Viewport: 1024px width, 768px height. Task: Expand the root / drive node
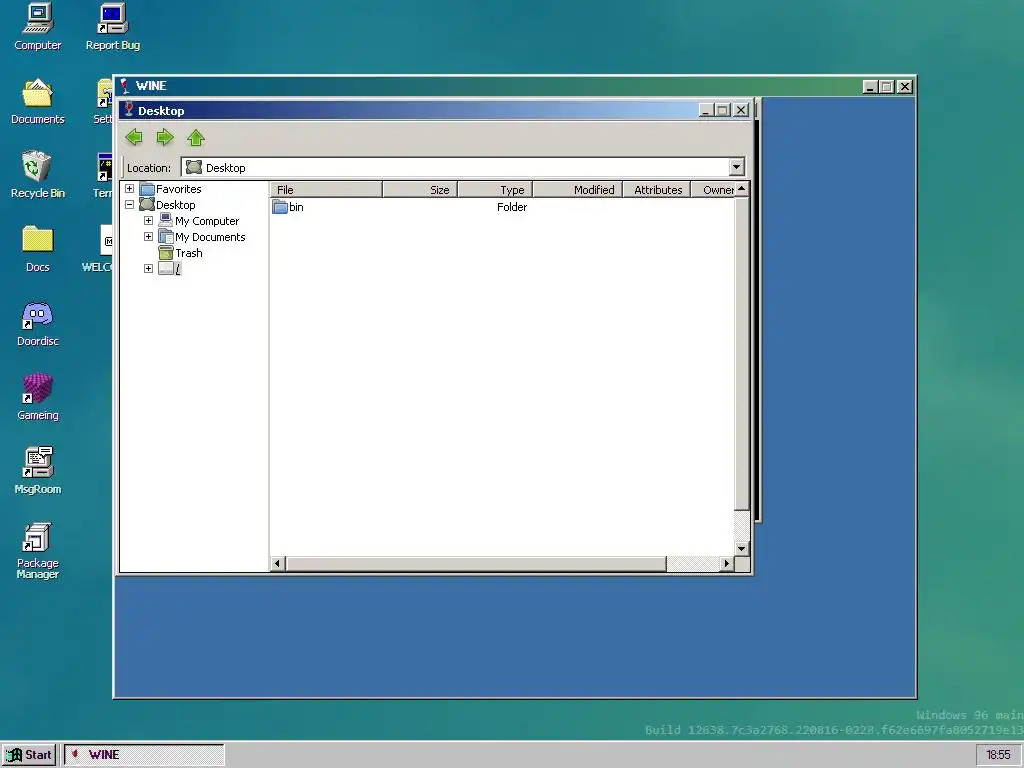coord(148,268)
